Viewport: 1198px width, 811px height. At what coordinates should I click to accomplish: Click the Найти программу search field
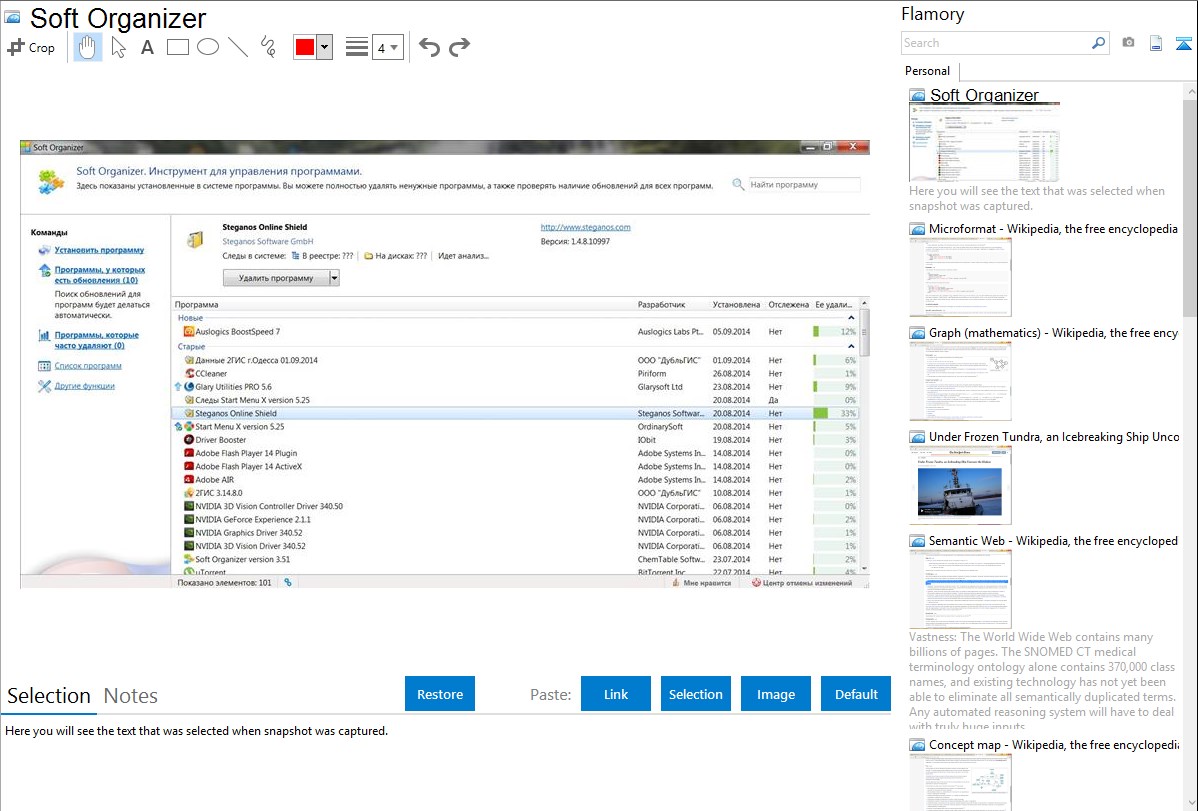(804, 184)
